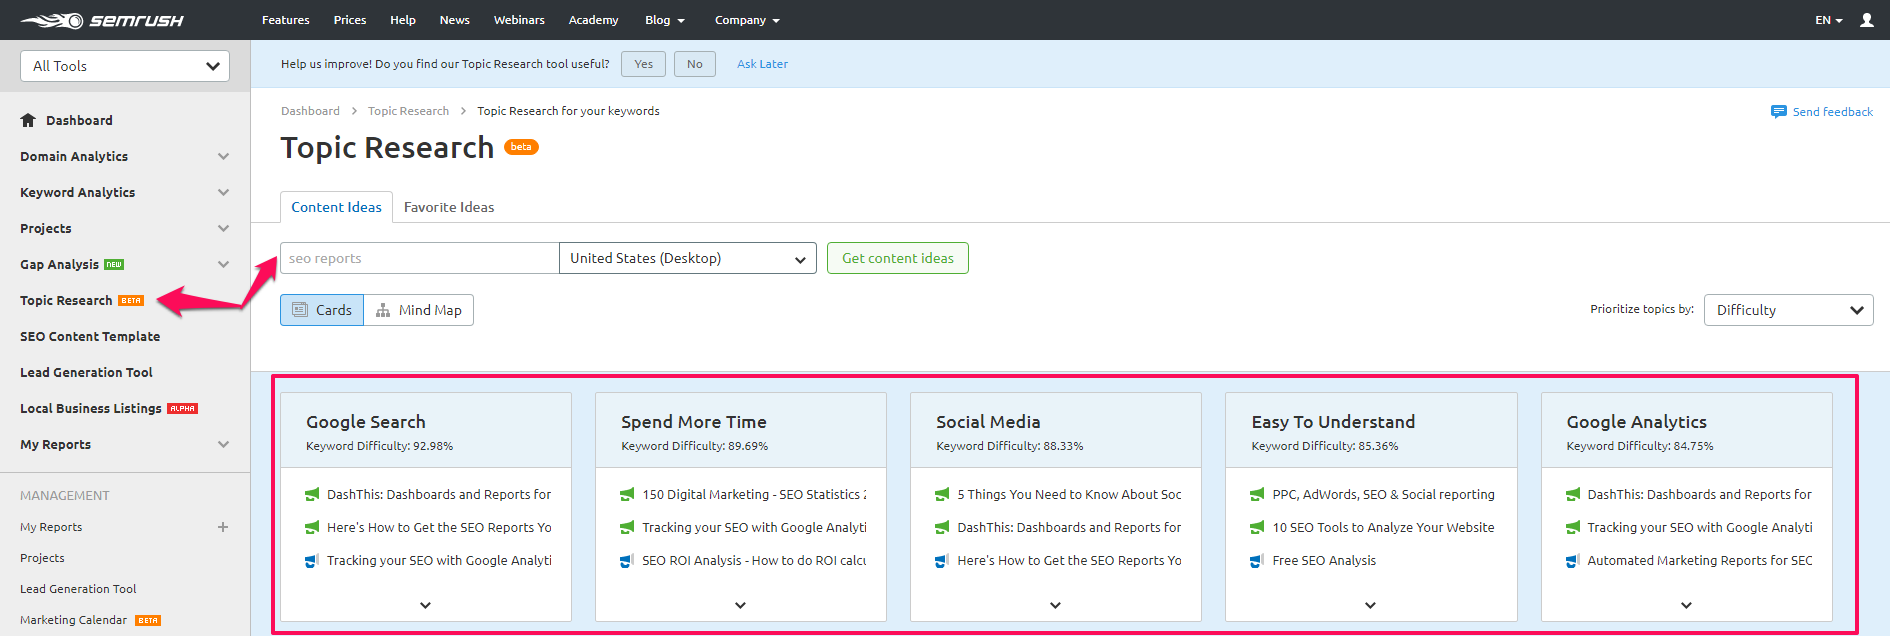The height and width of the screenshot is (636, 1890).
Task: Expand the Google Analytics card
Action: [1686, 605]
